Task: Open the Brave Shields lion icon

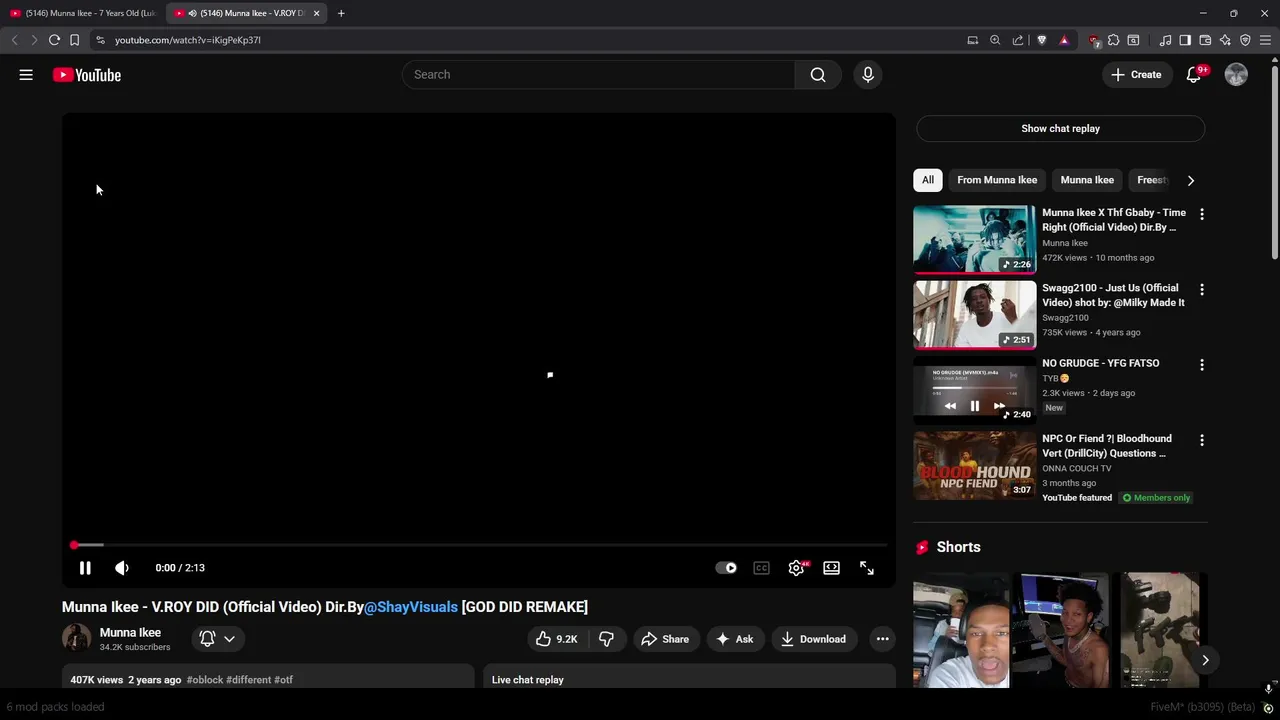Action: 1041,40
